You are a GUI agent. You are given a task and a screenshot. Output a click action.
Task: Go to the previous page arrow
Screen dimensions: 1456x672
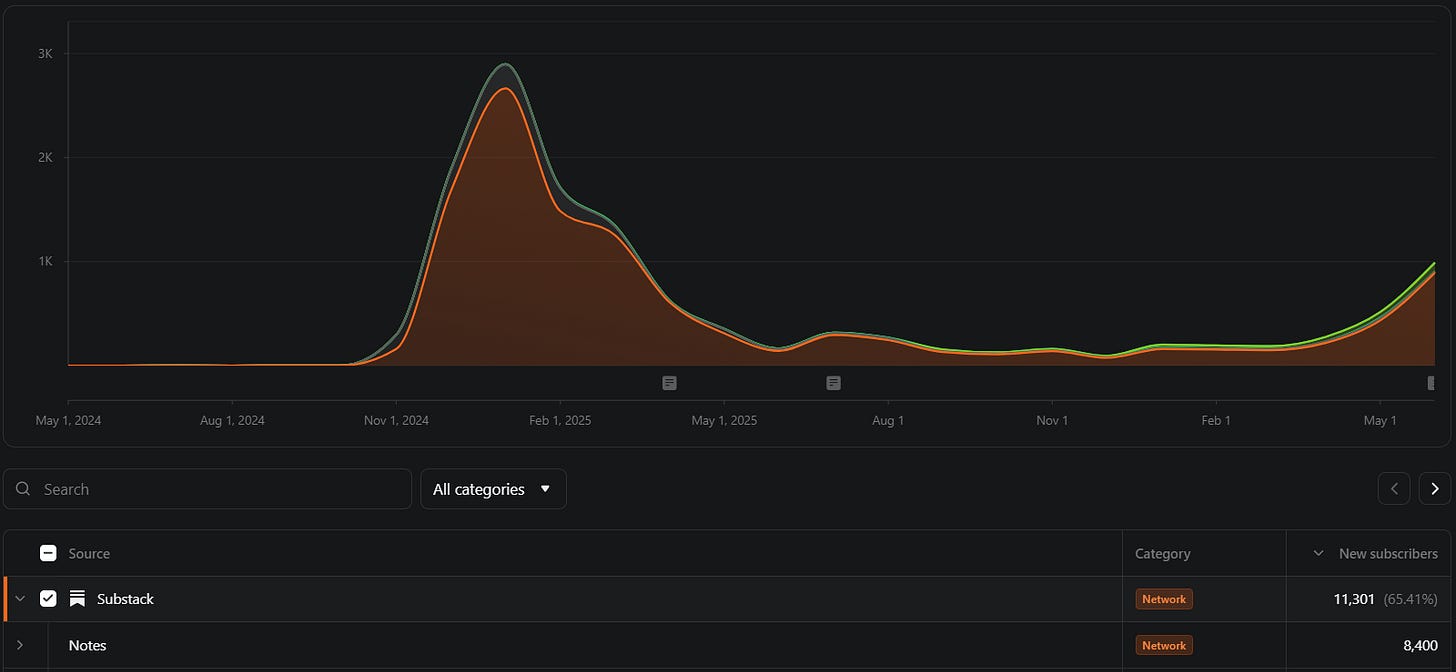pos(1394,489)
